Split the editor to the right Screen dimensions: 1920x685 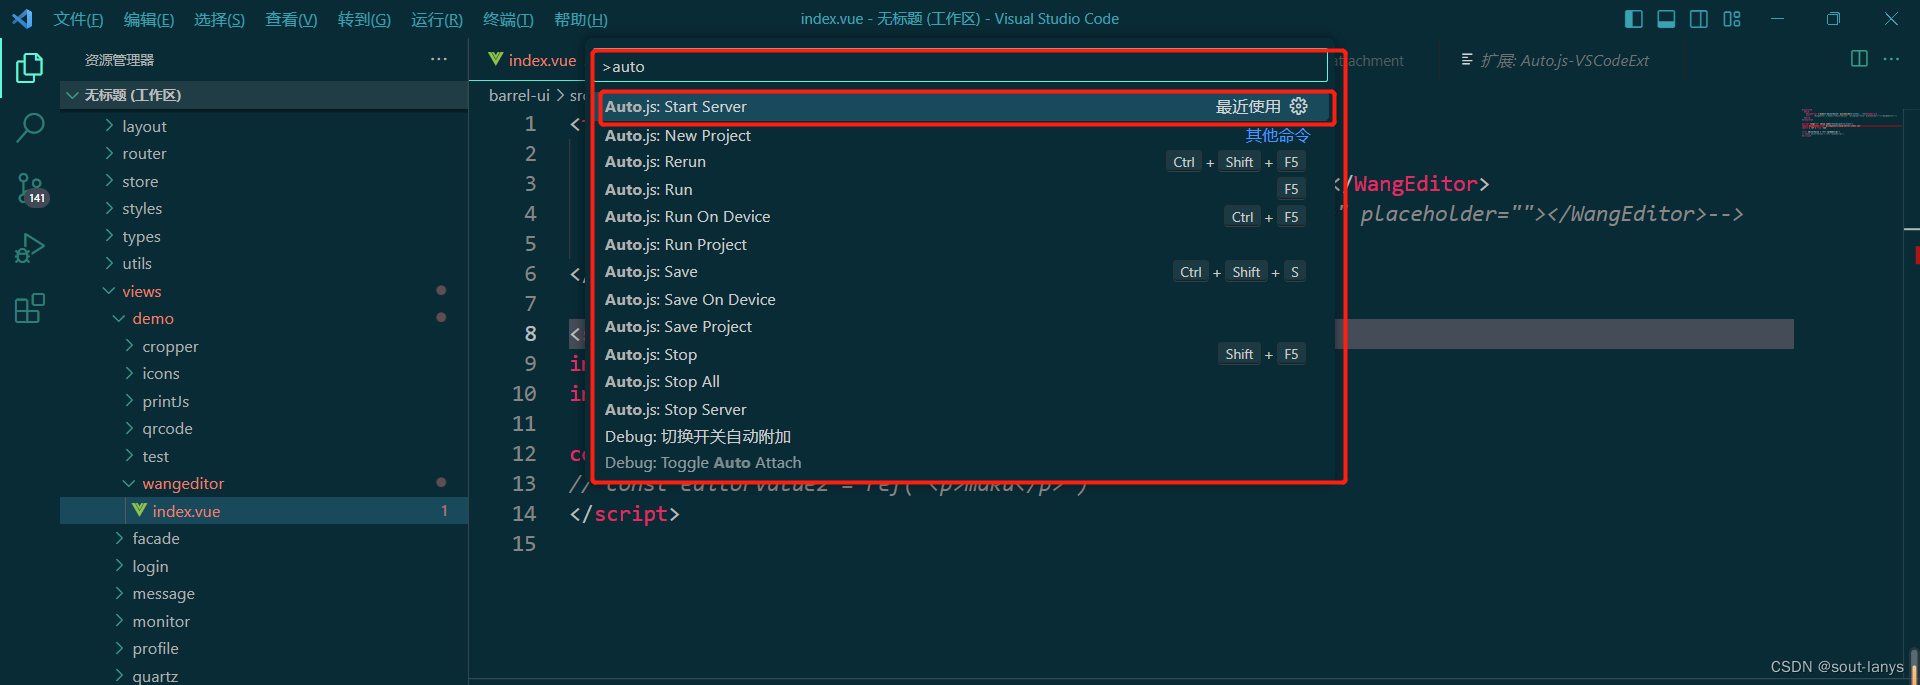click(1859, 59)
